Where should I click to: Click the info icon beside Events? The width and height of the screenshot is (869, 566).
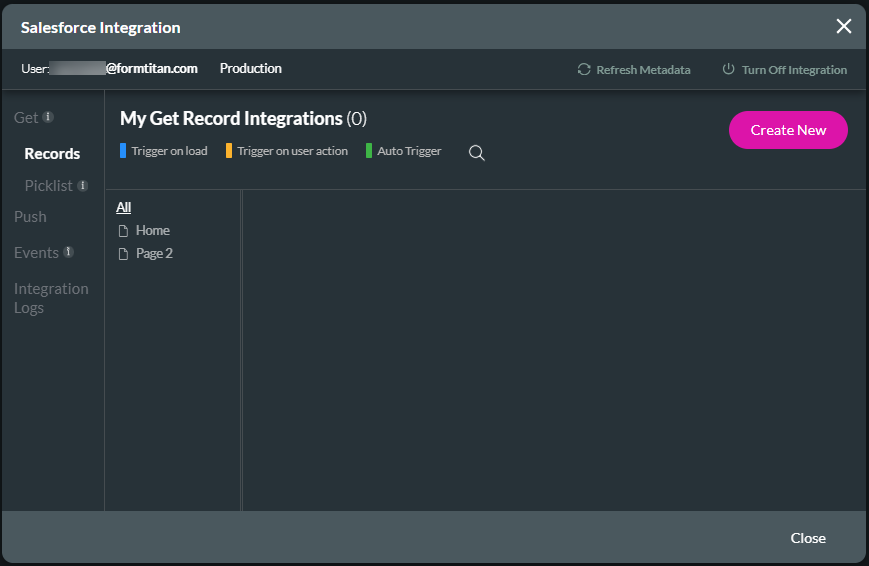pos(69,252)
